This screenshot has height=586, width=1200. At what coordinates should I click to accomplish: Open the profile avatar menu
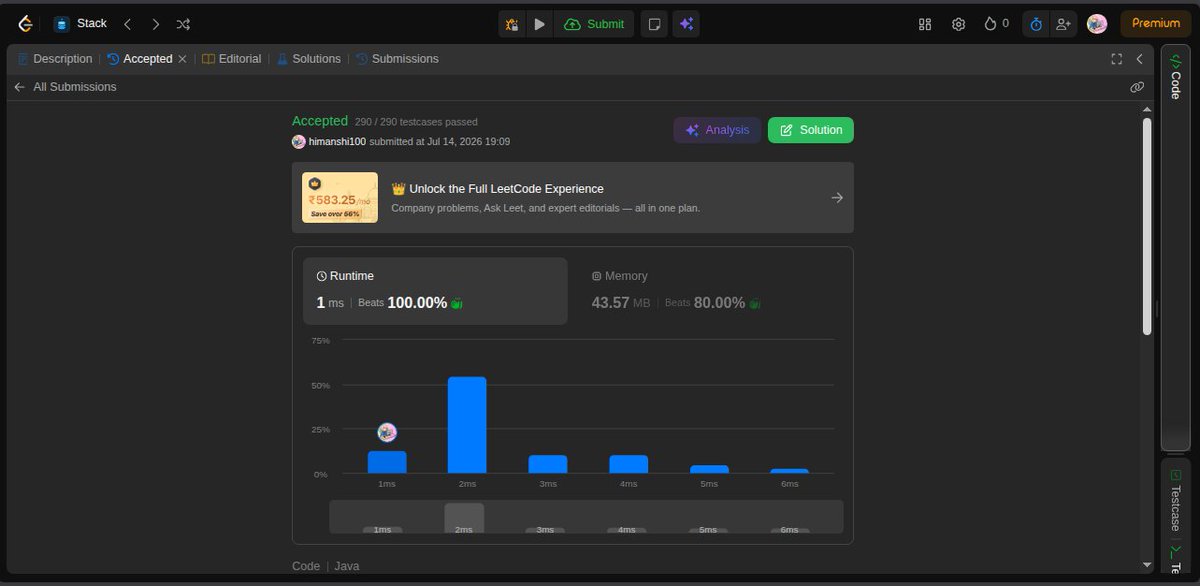(x=1097, y=24)
